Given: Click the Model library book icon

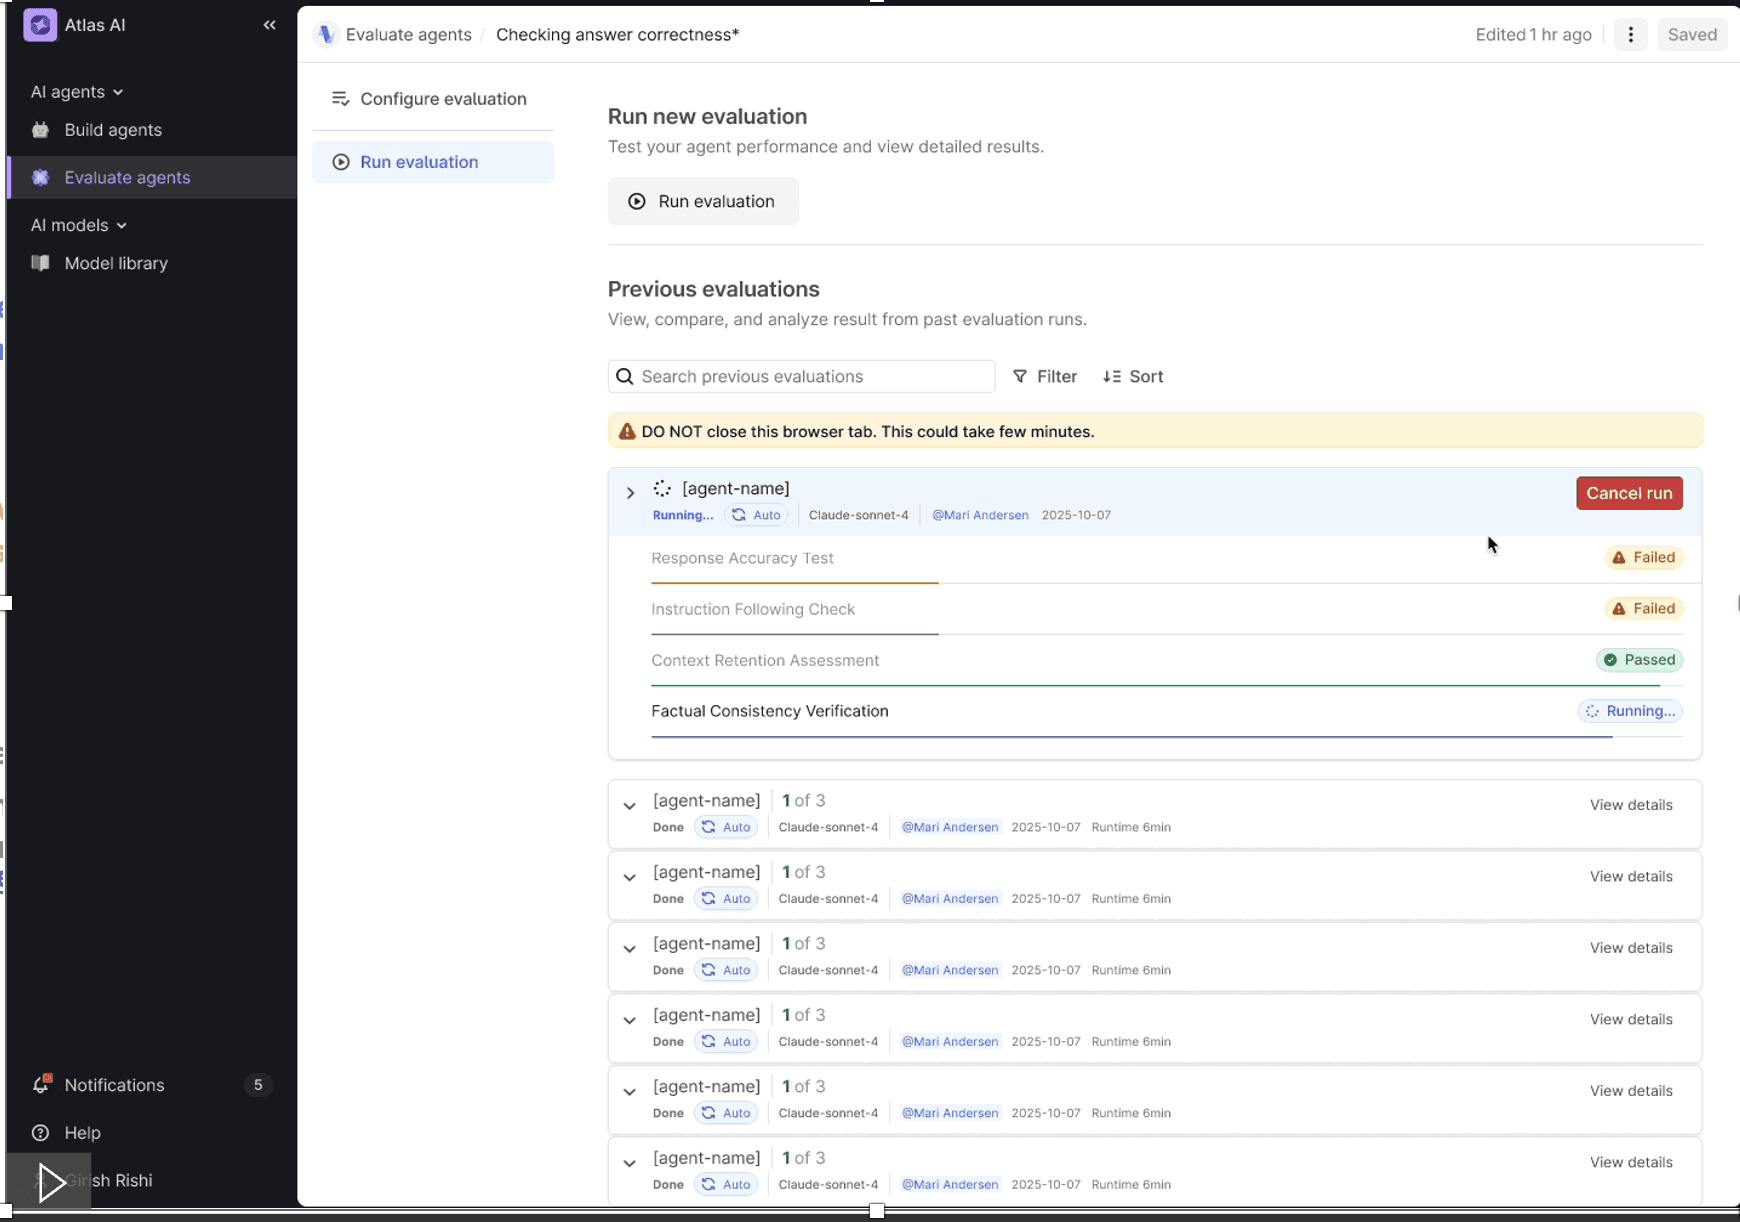Looking at the screenshot, I should 41,263.
